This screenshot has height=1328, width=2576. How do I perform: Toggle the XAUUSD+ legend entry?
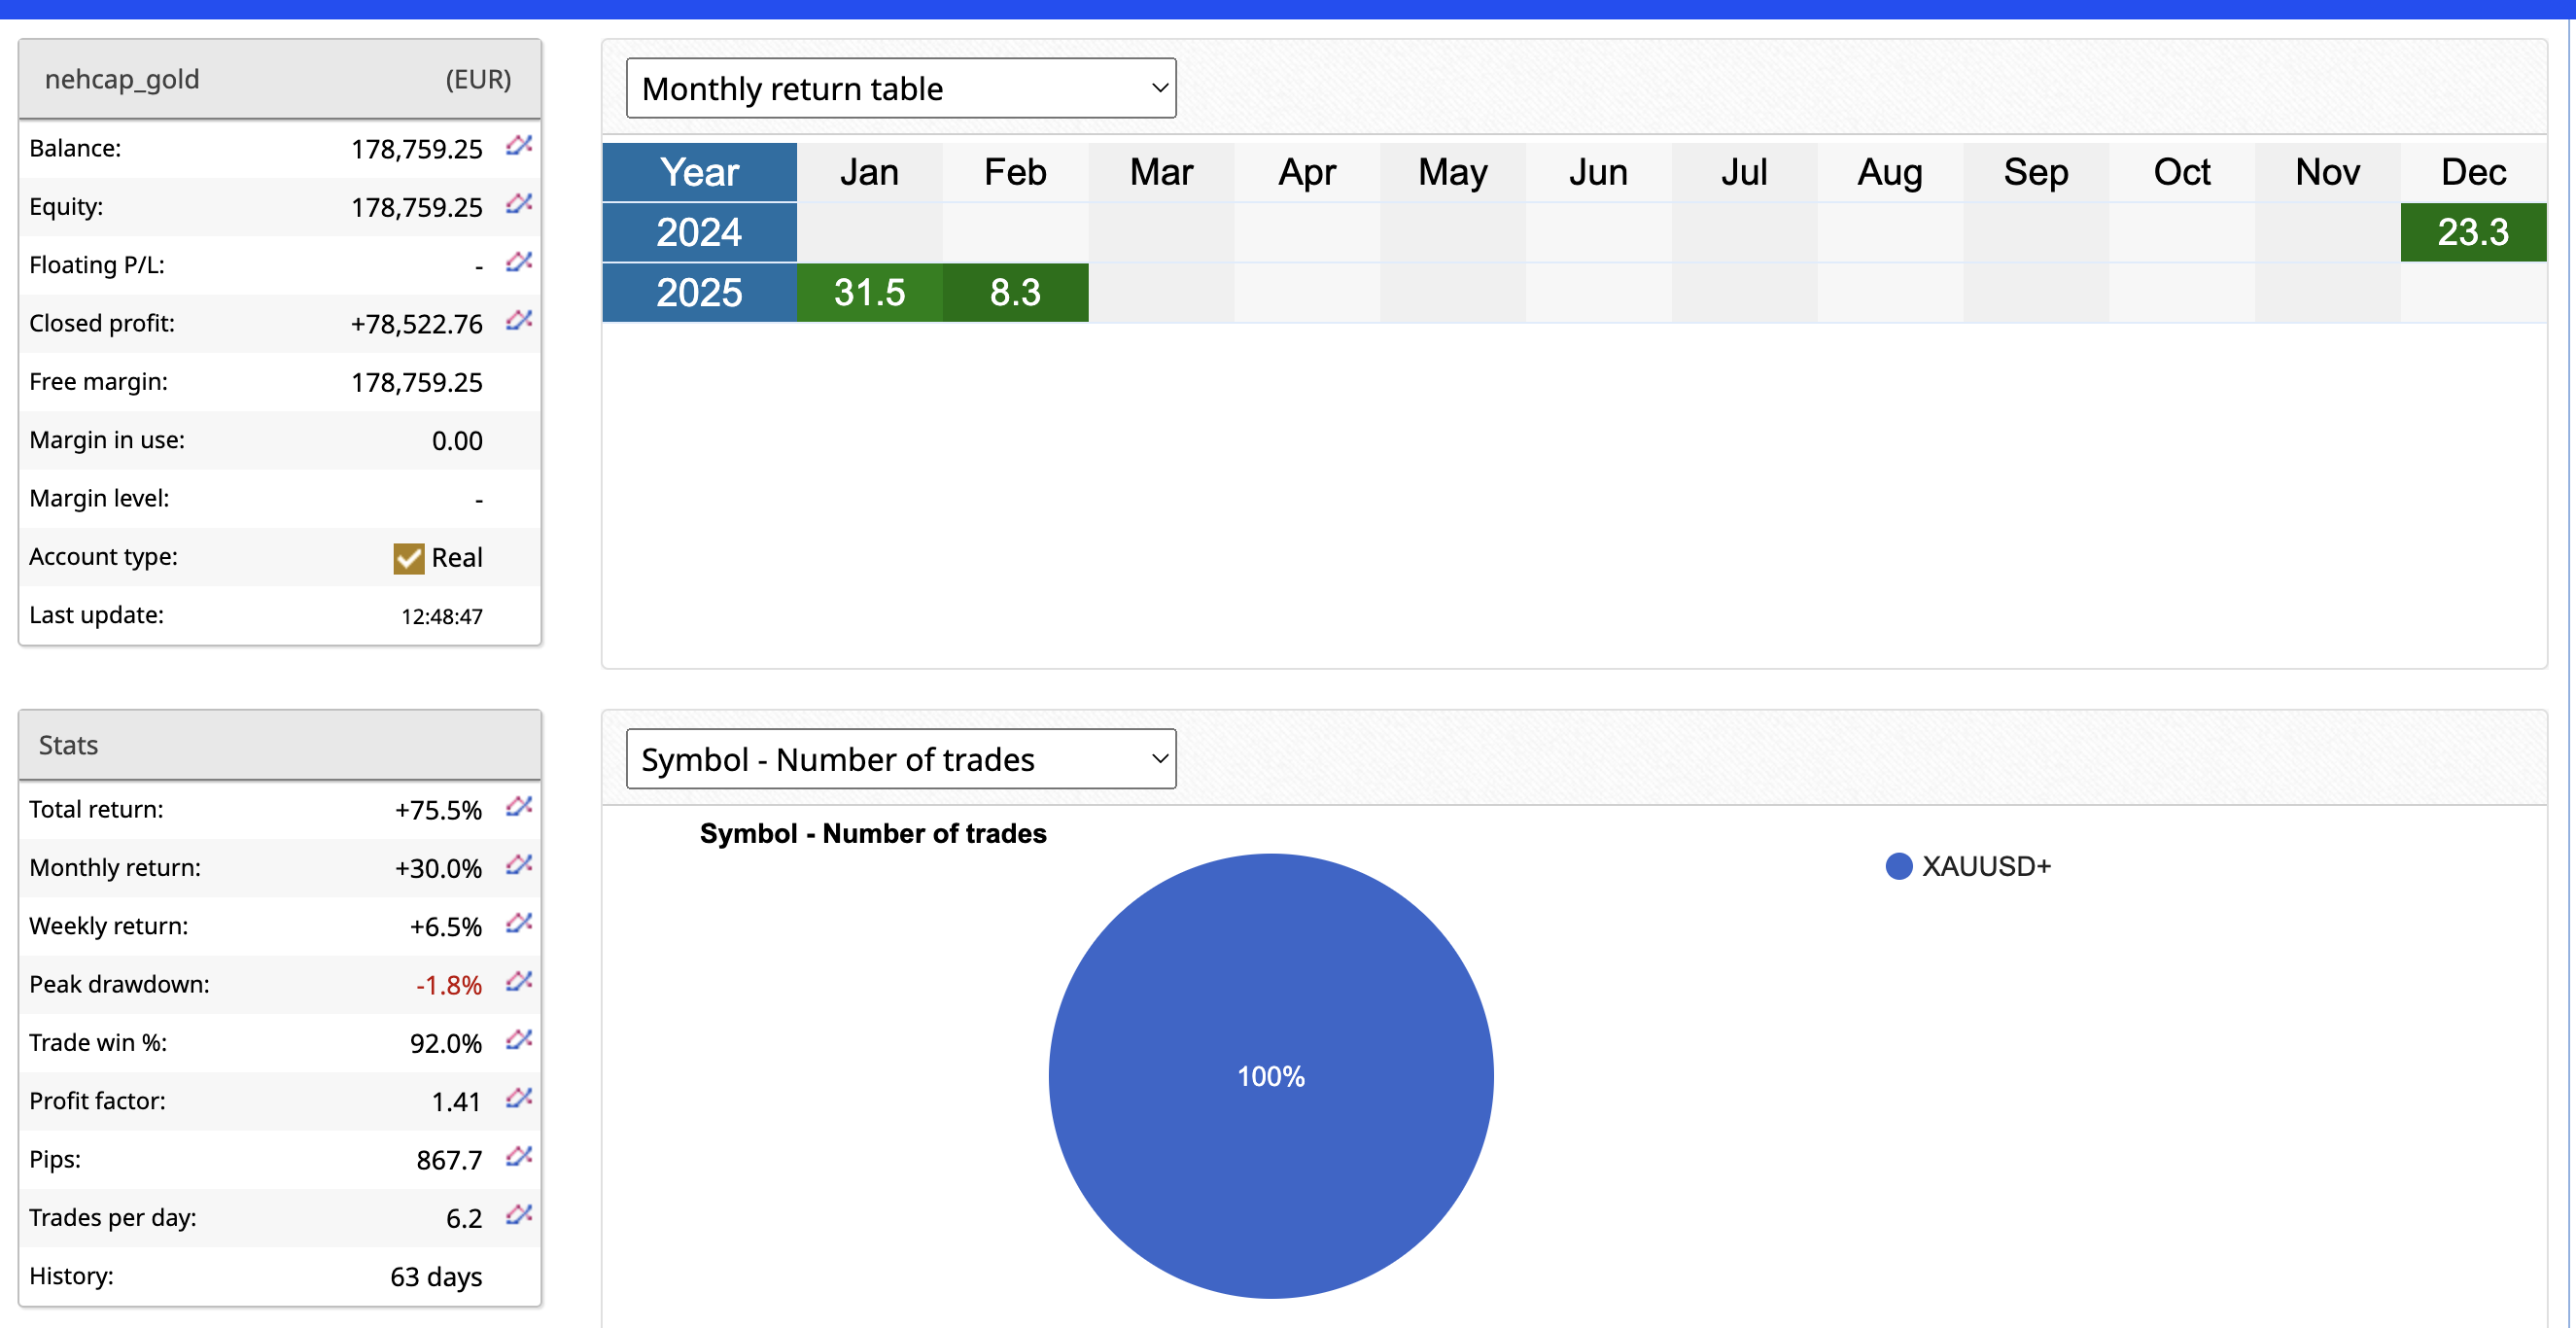point(1967,866)
